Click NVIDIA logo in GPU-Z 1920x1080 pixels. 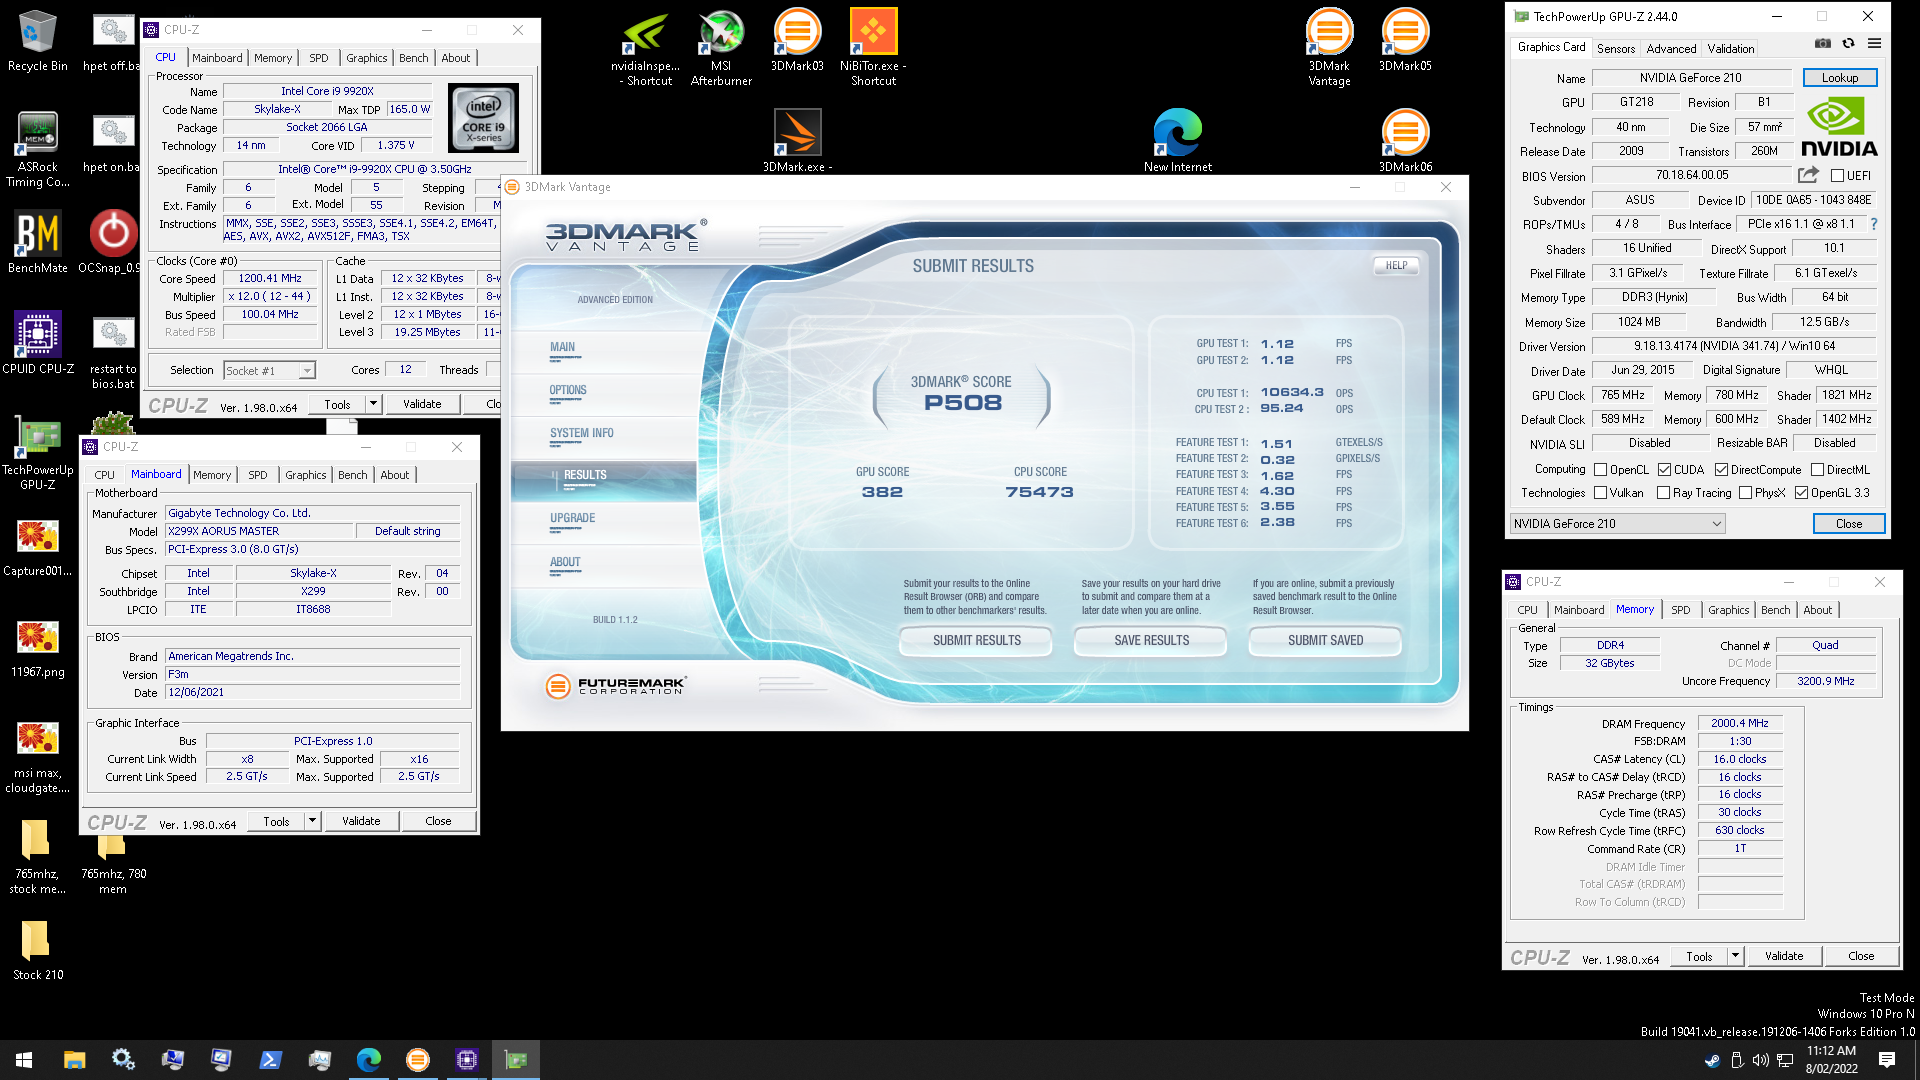click(1840, 127)
